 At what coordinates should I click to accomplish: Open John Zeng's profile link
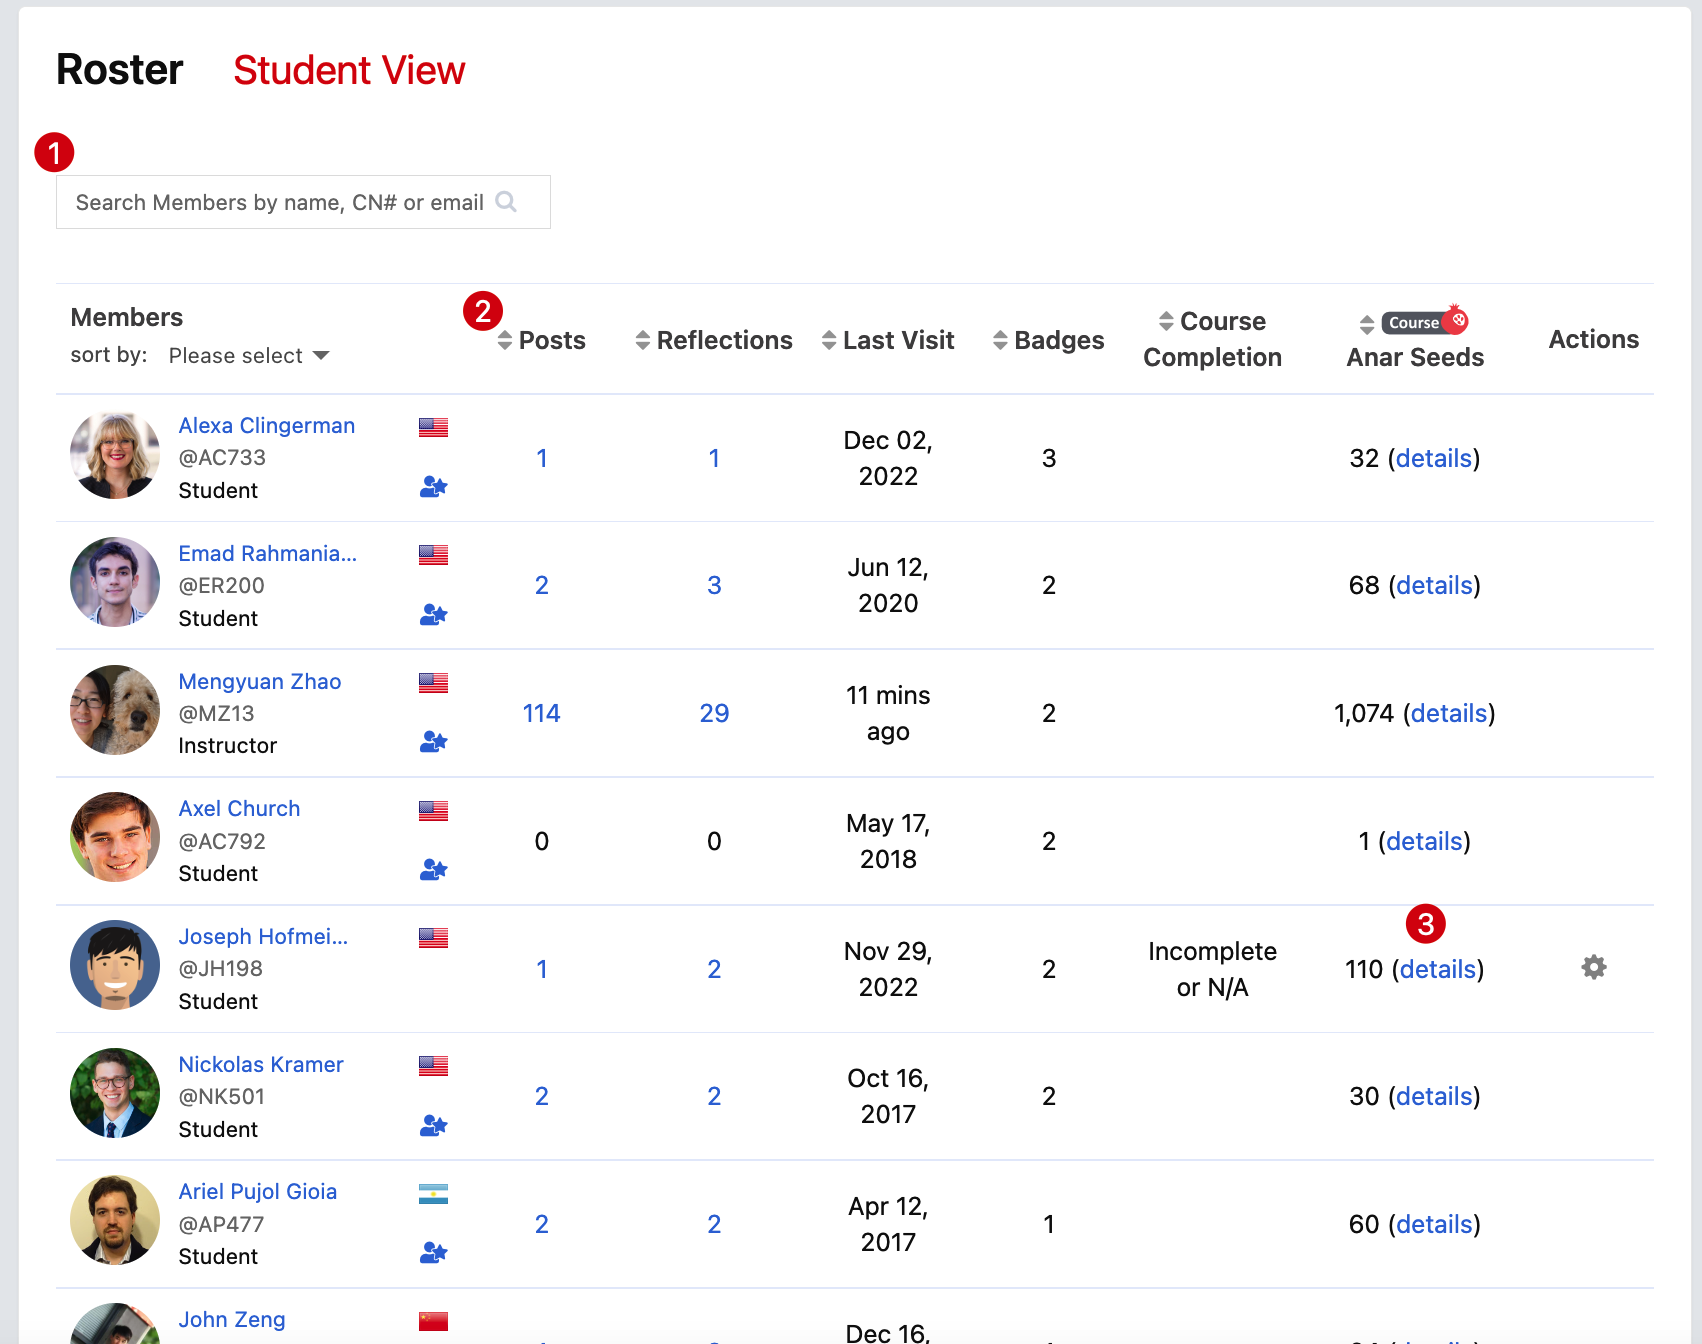click(x=232, y=1319)
